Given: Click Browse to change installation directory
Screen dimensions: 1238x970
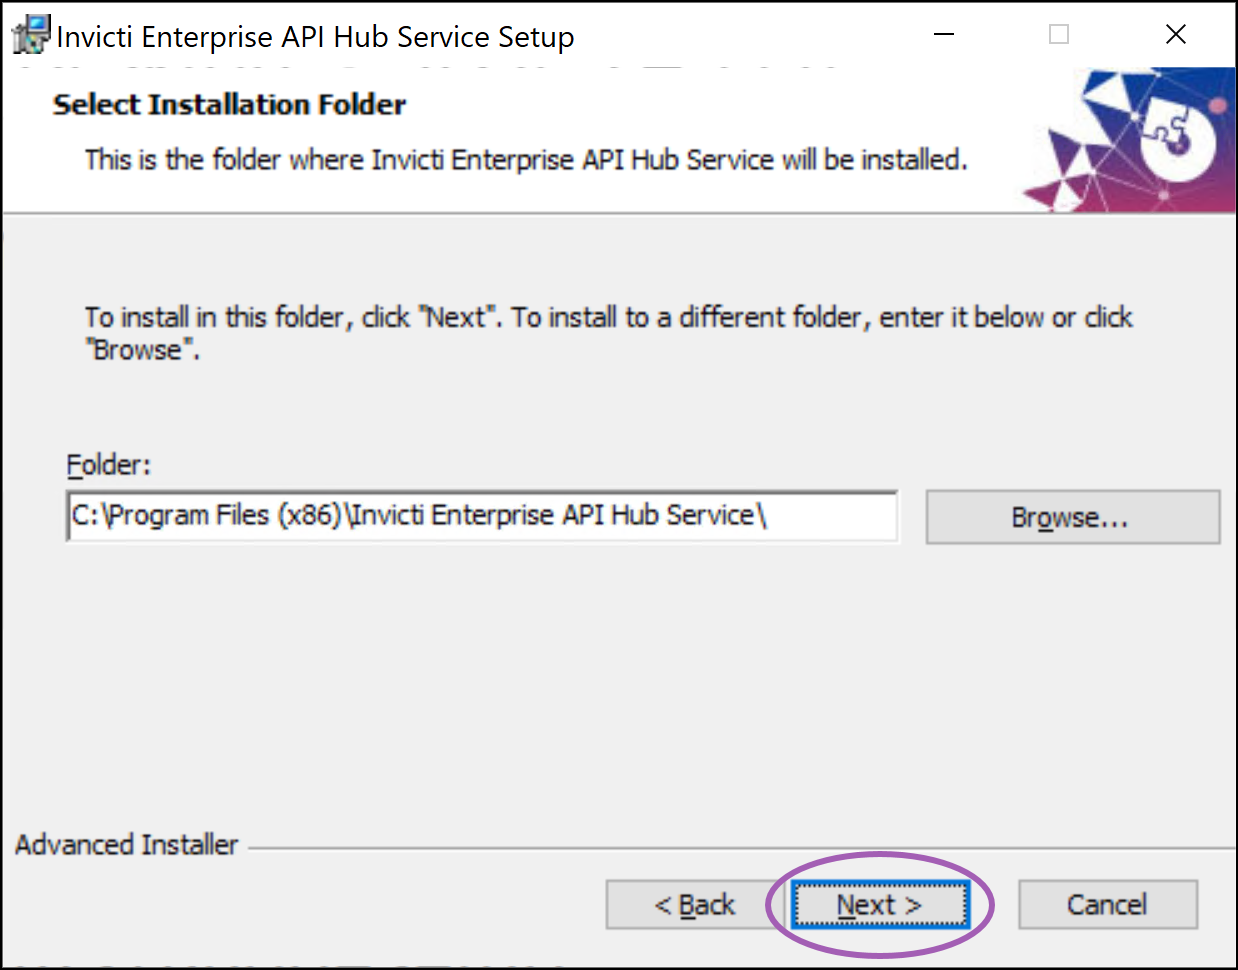Looking at the screenshot, I should 1071,516.
